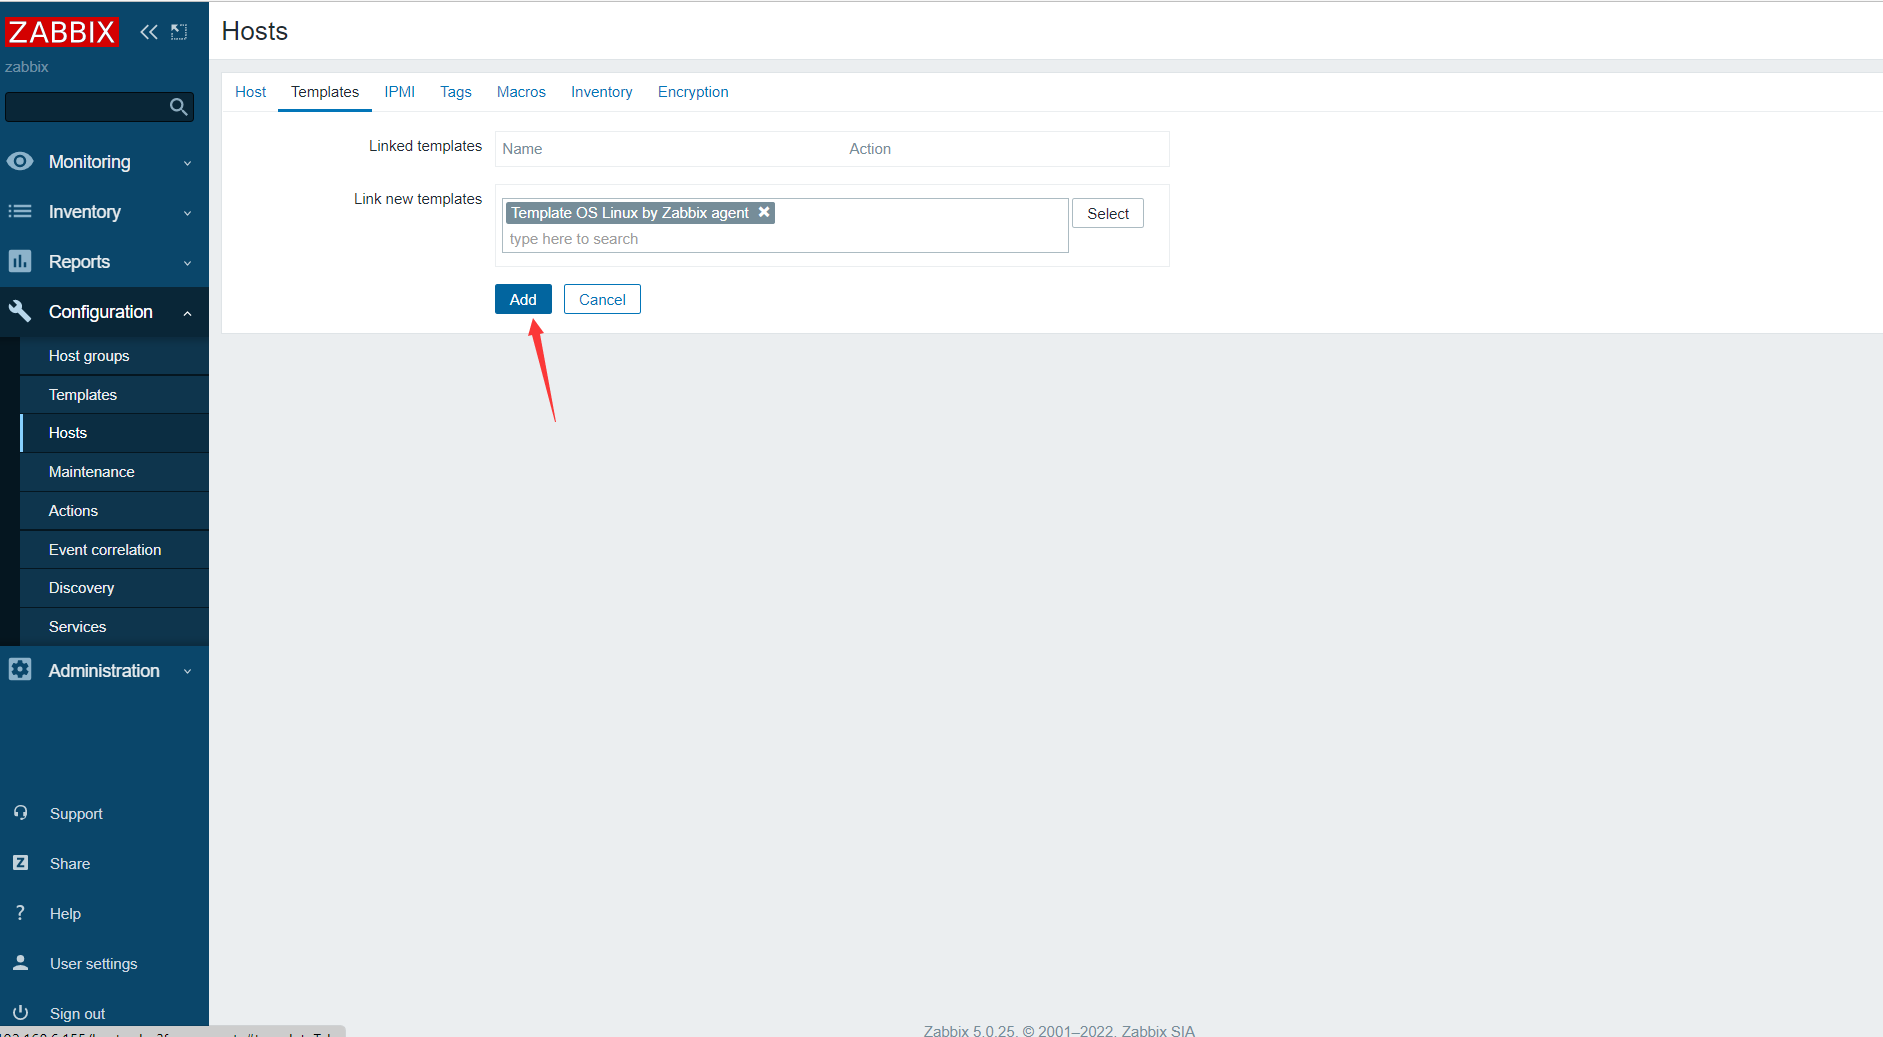The width and height of the screenshot is (1883, 1037).
Task: Remove Template OS Linux by Zabbix agent
Action: tap(764, 212)
